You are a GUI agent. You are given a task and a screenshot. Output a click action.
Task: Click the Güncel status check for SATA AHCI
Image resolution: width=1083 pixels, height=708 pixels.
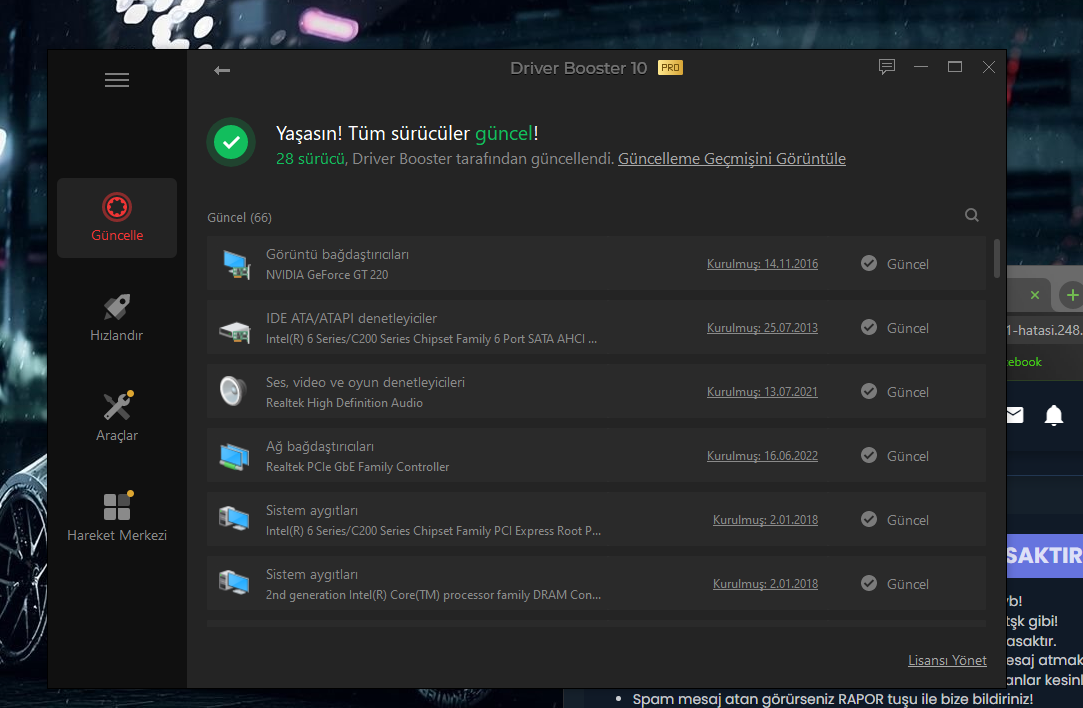point(869,327)
